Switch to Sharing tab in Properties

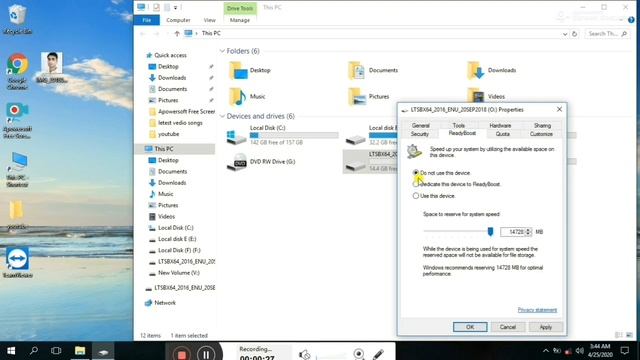point(542,126)
